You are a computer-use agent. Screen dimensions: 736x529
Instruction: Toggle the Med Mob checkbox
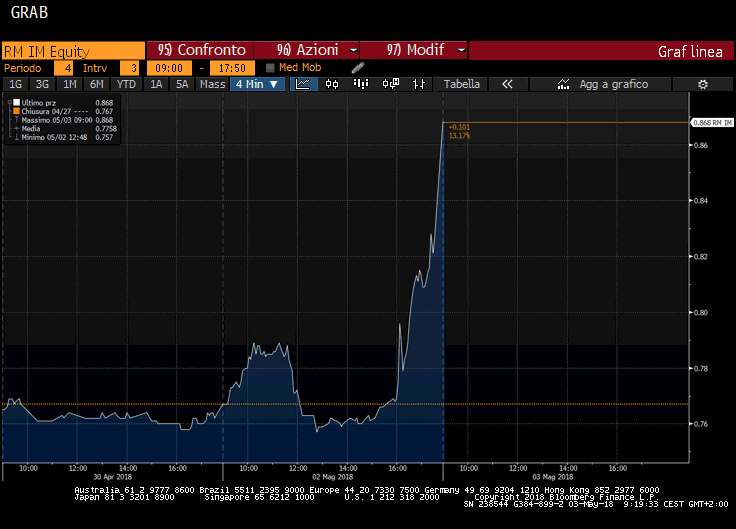(270, 67)
